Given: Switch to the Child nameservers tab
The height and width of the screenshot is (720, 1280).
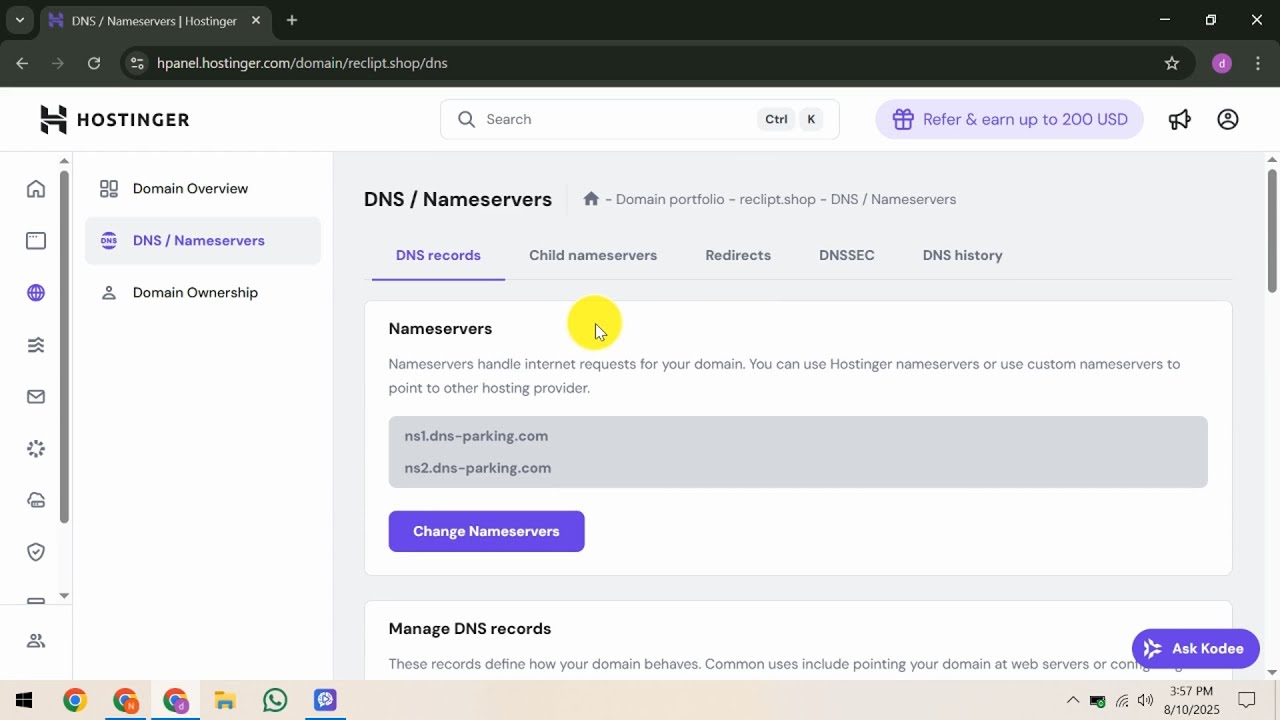Looking at the screenshot, I should 593,256.
